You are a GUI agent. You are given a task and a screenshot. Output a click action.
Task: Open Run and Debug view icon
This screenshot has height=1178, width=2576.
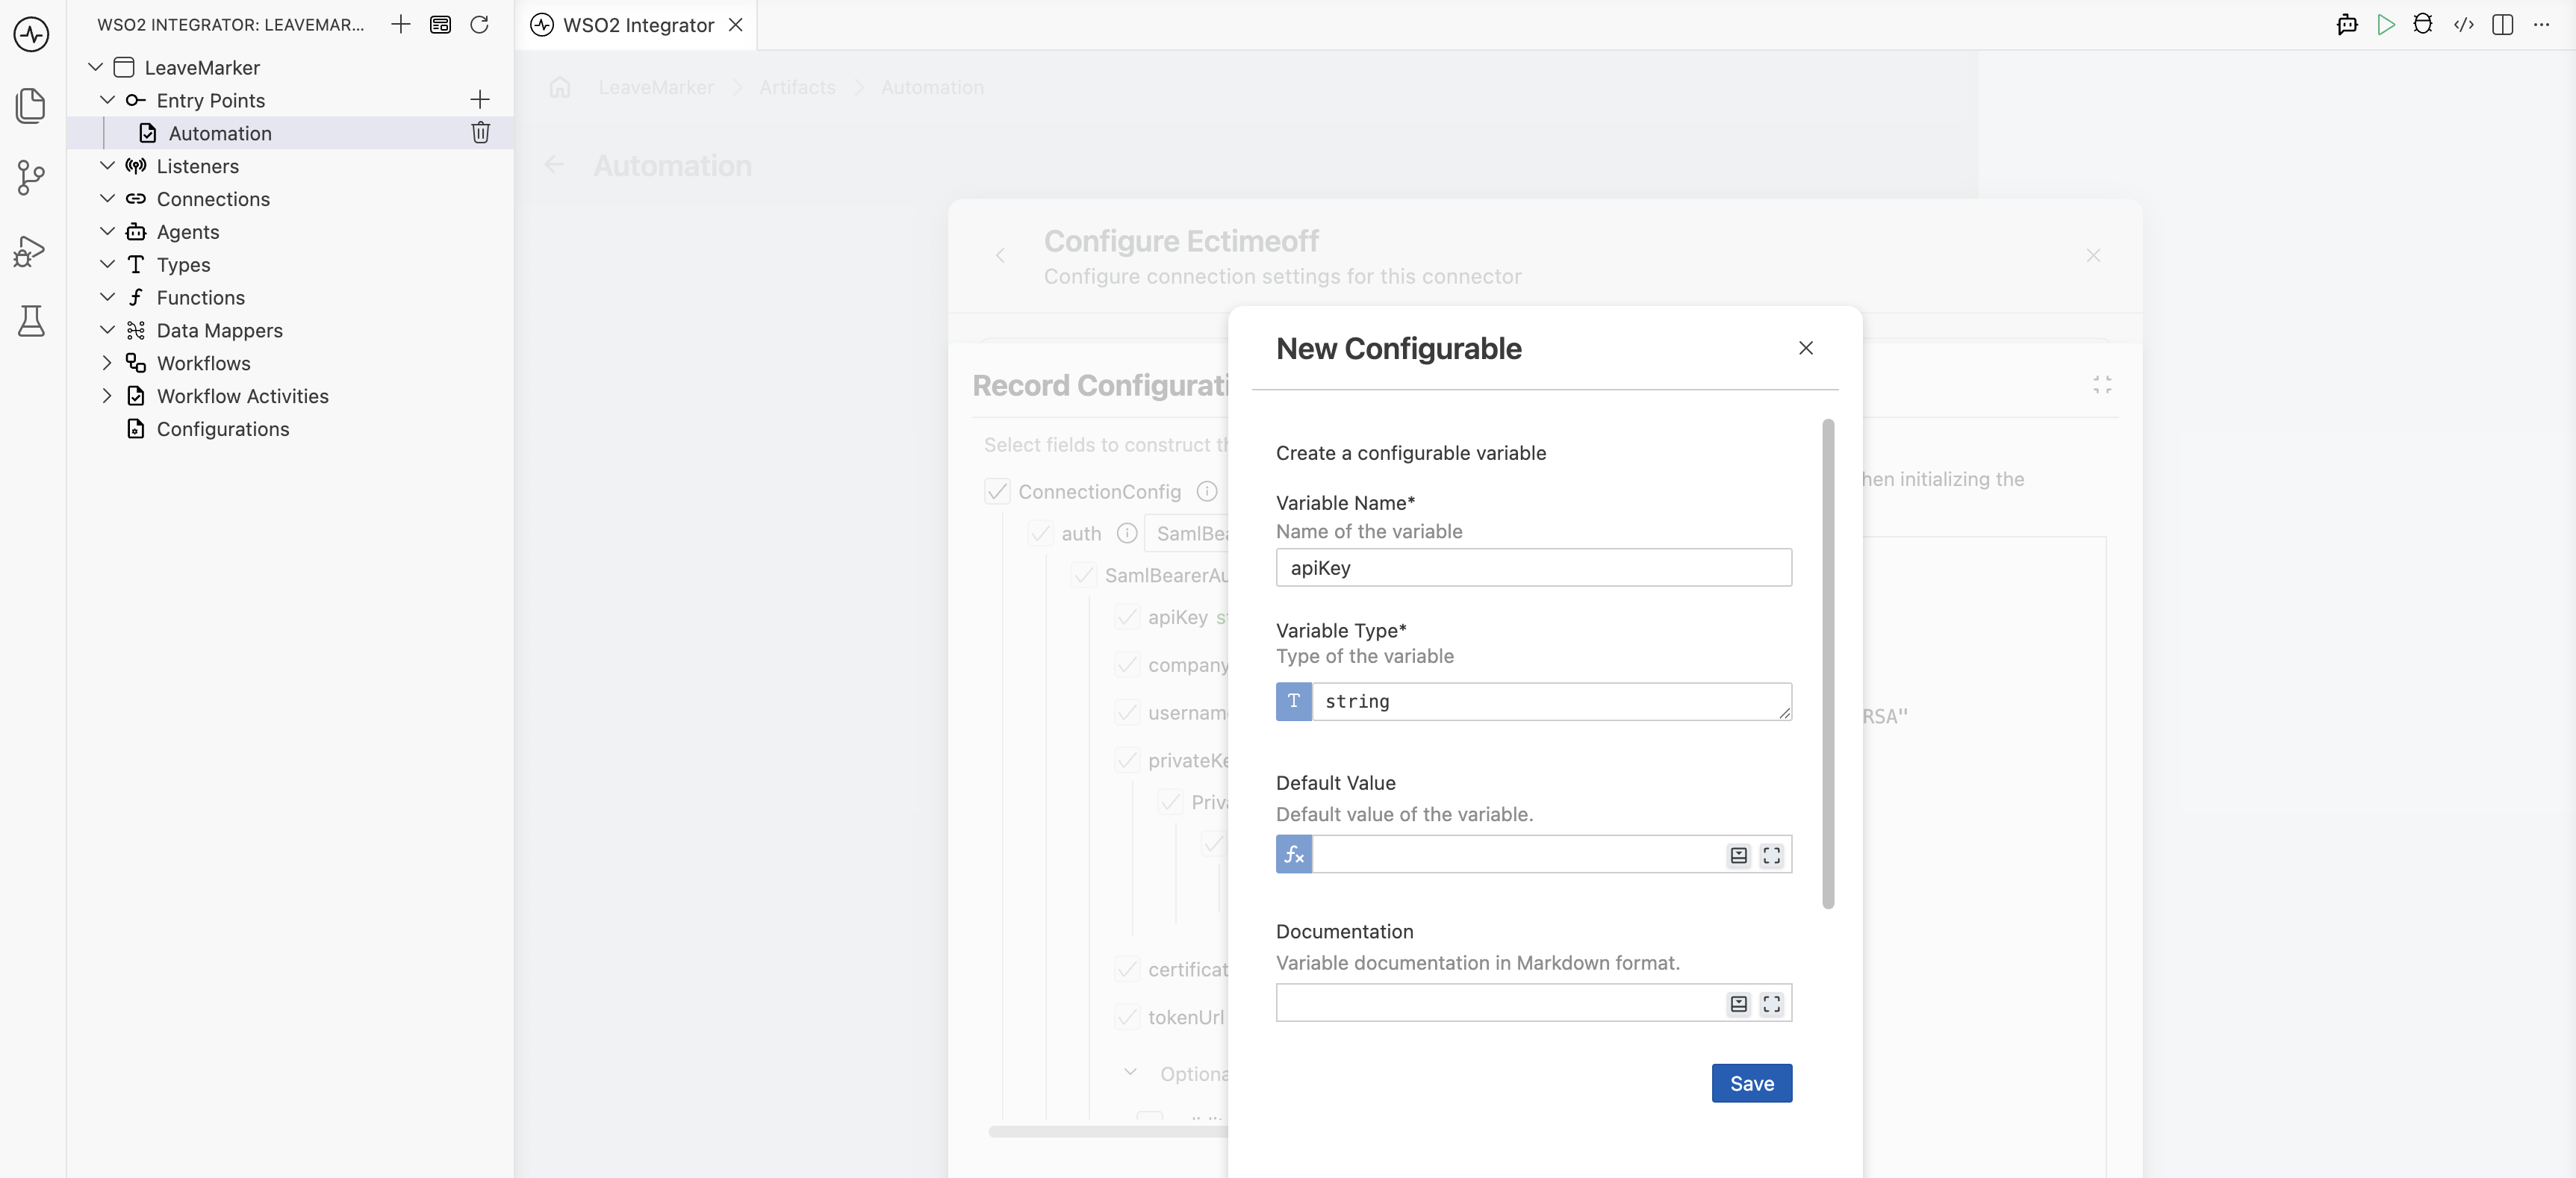pyautogui.click(x=31, y=250)
